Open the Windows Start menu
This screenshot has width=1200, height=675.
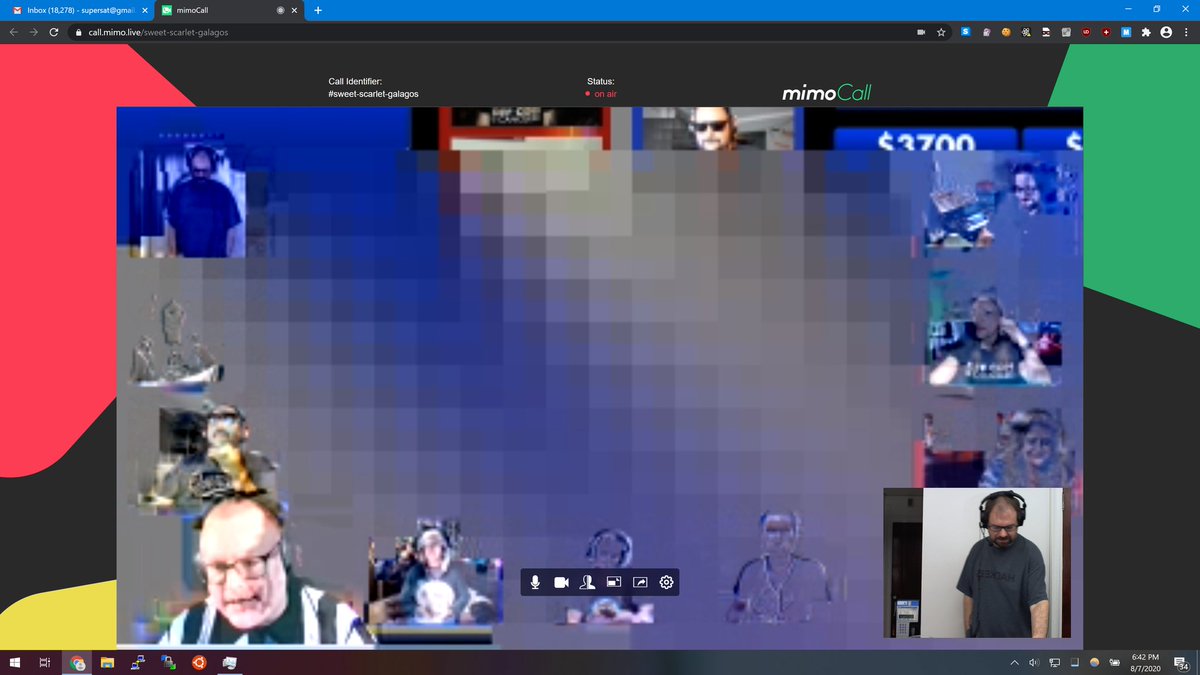click(14, 662)
